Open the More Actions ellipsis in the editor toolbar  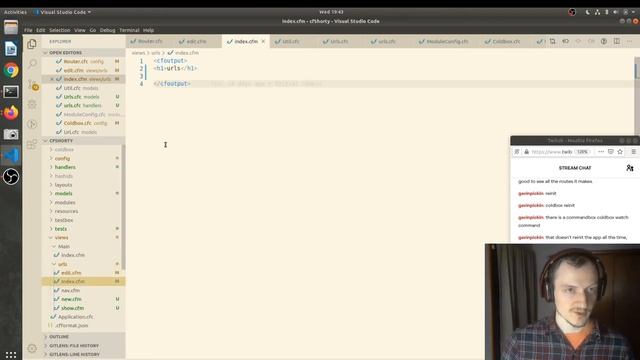coord(629,41)
